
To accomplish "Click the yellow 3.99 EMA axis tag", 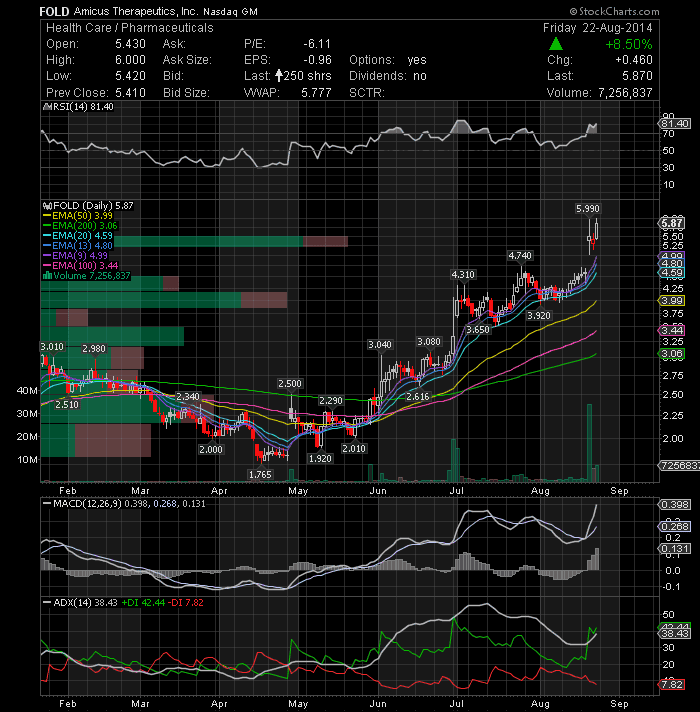I will pos(671,301).
